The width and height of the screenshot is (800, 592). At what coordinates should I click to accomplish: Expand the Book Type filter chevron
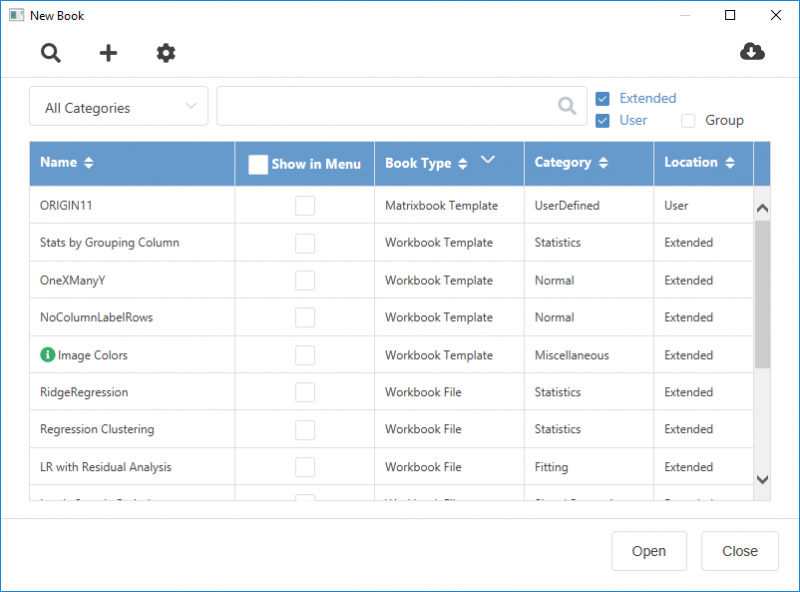click(488, 159)
